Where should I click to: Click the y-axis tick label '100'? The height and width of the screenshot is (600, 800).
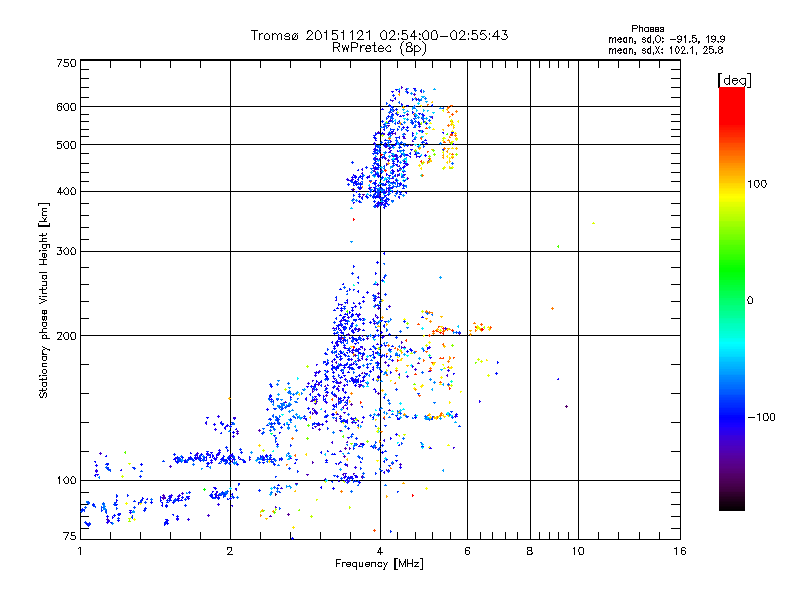(x=66, y=480)
